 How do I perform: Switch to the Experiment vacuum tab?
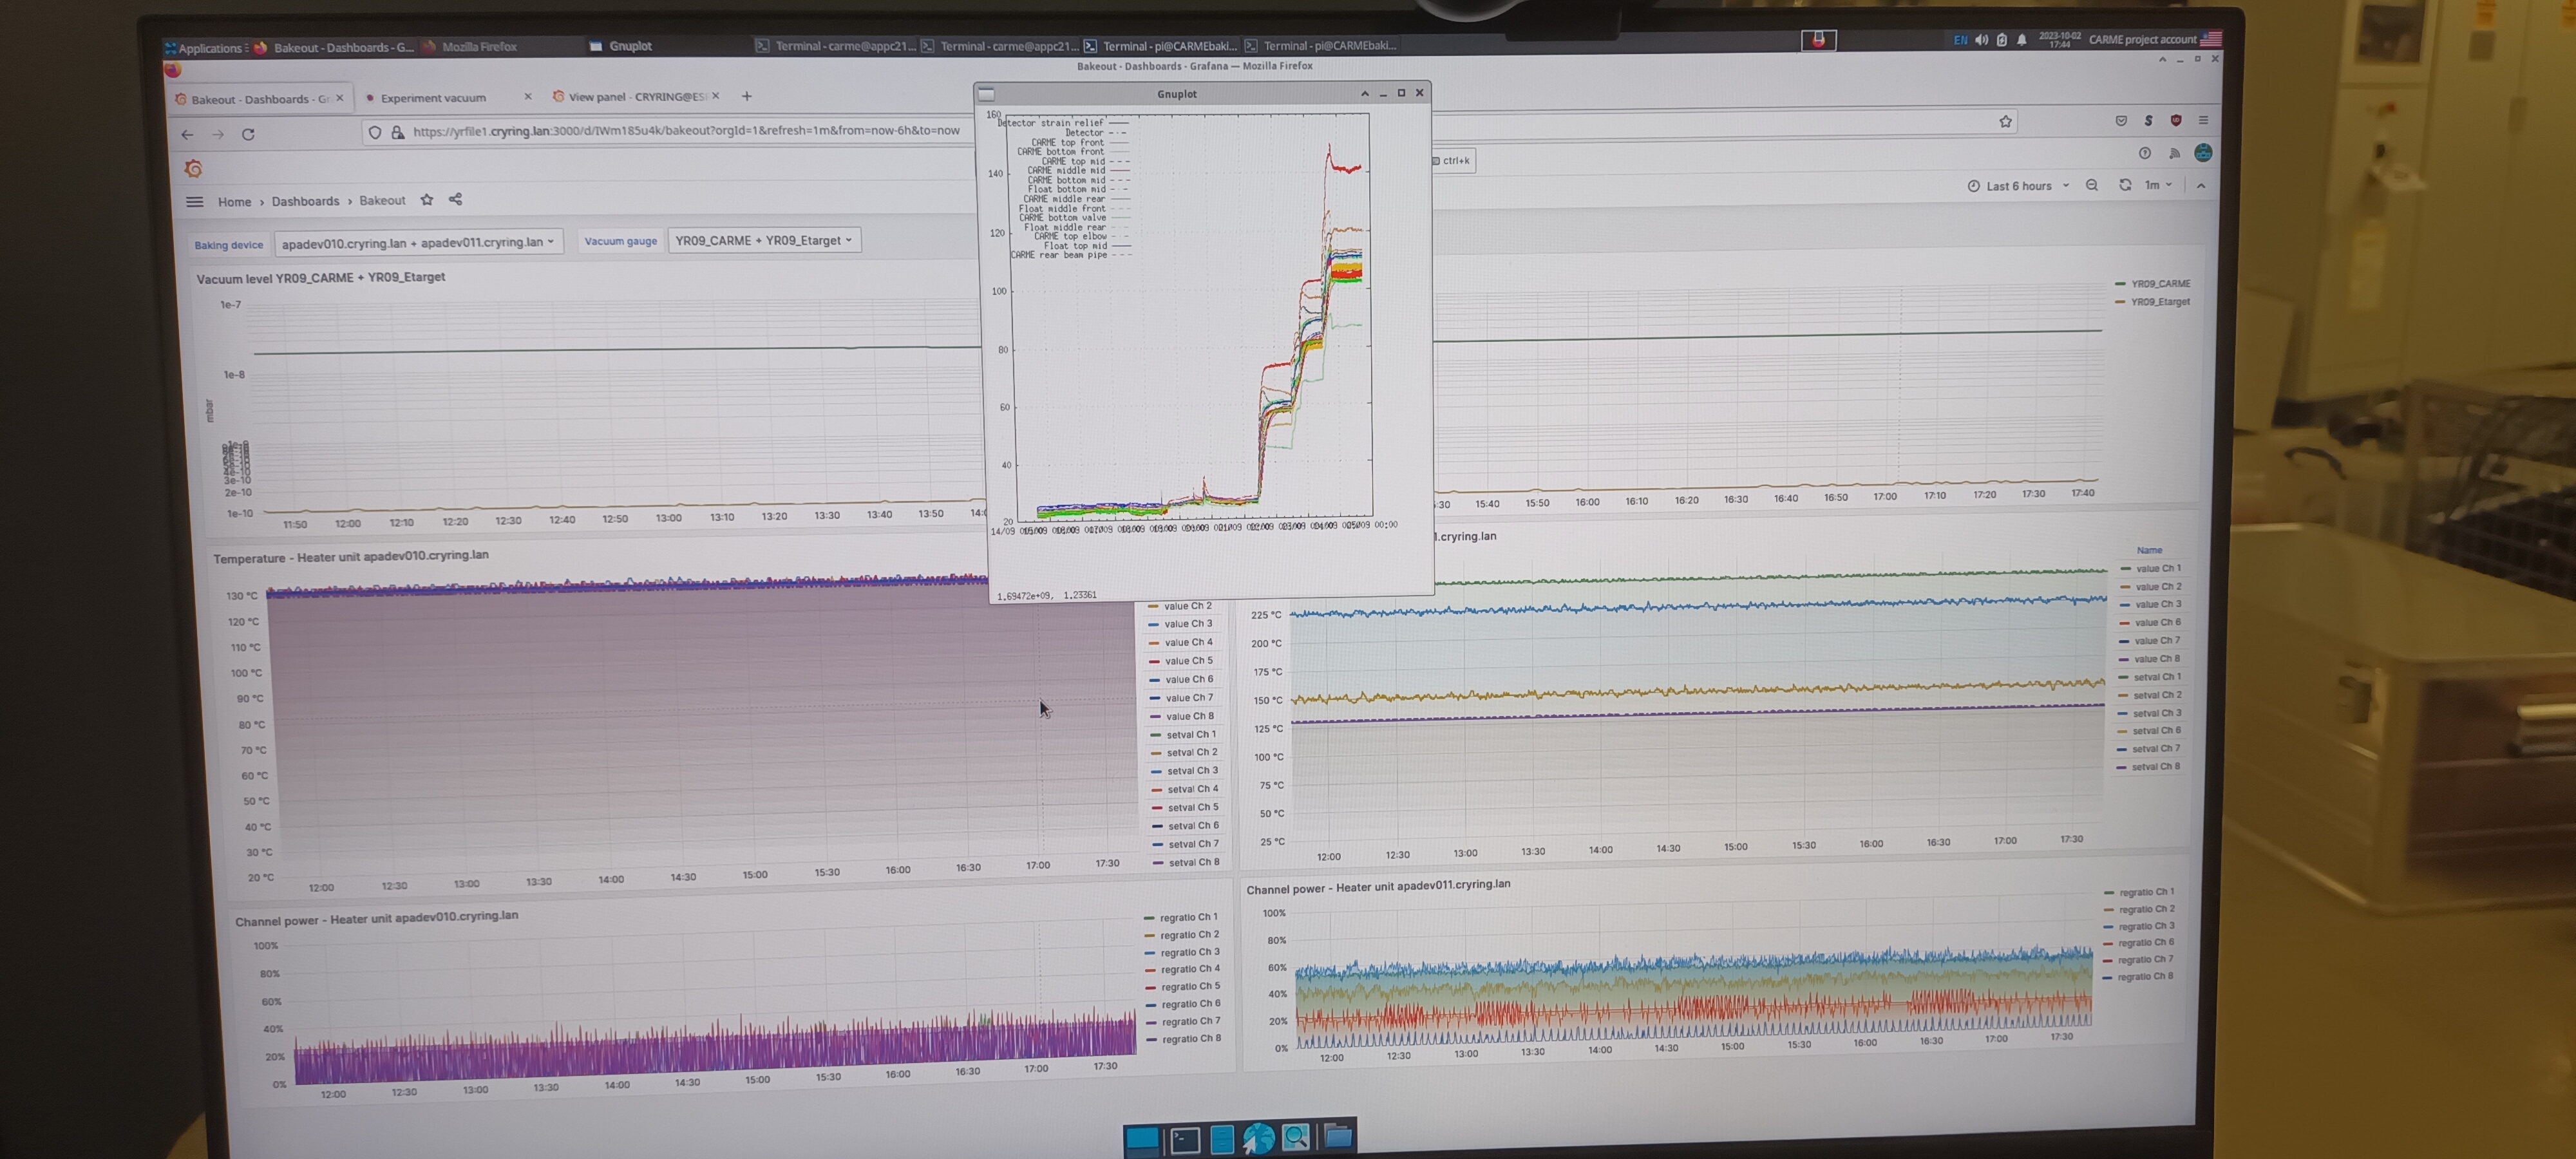coord(433,98)
